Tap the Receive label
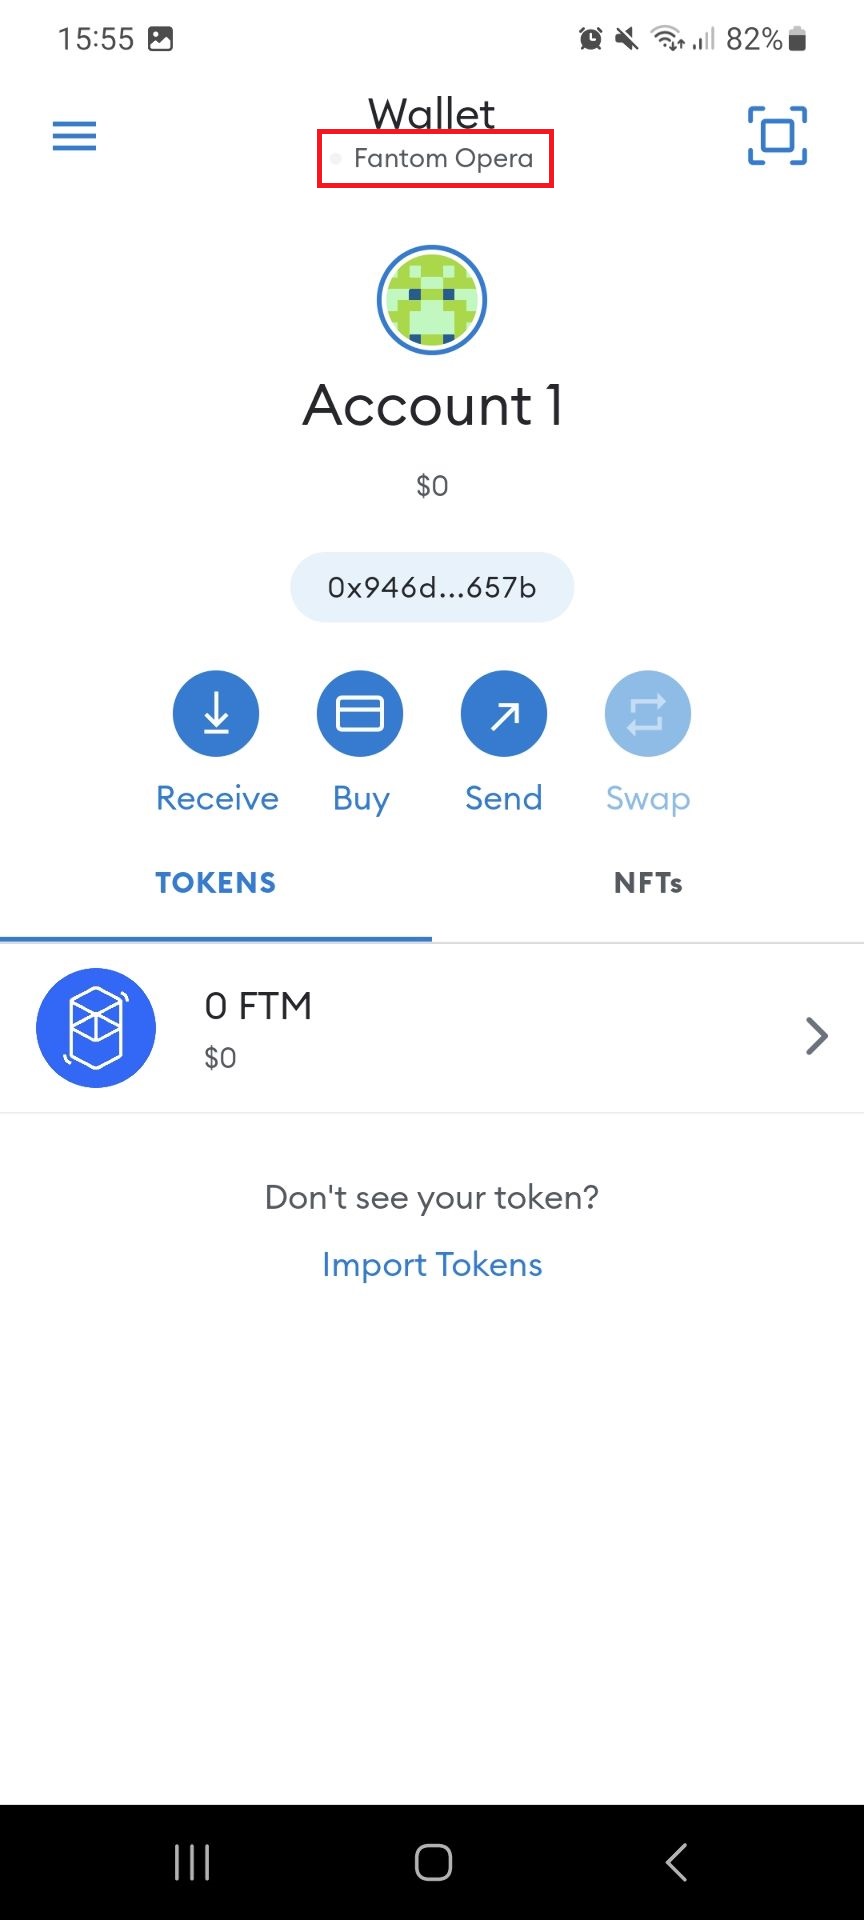The image size is (864, 1920). coord(217,798)
